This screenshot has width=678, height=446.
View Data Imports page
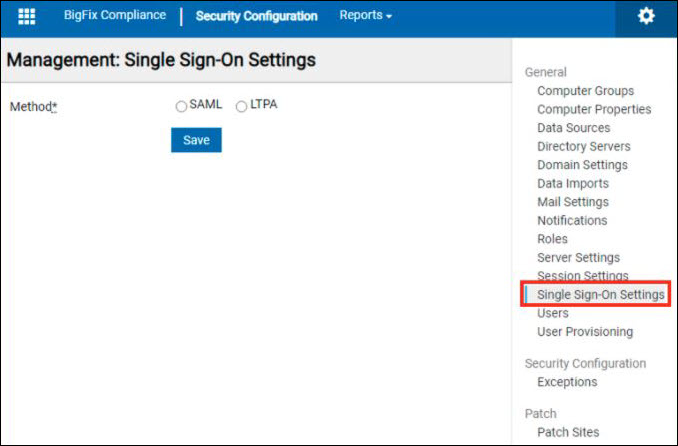tap(572, 184)
